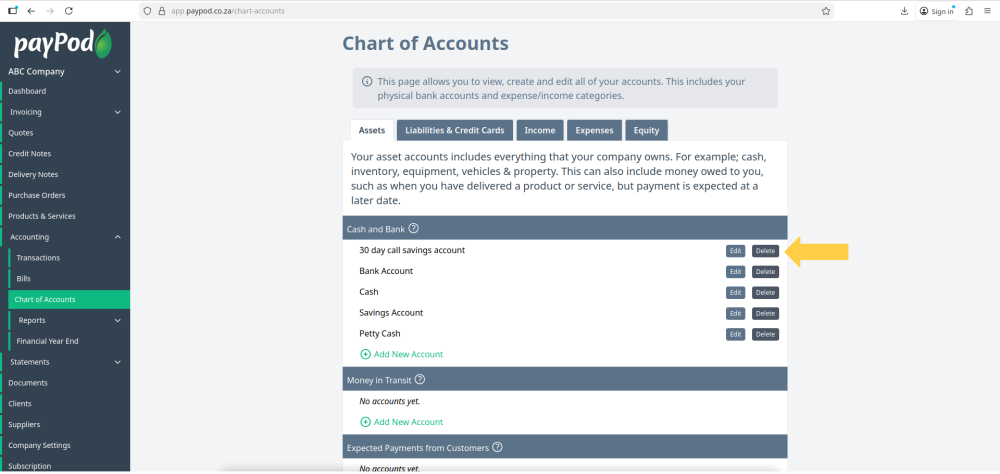Click Expected Payments from Customers help icon
This screenshot has height=474, width=1000.
[497, 447]
